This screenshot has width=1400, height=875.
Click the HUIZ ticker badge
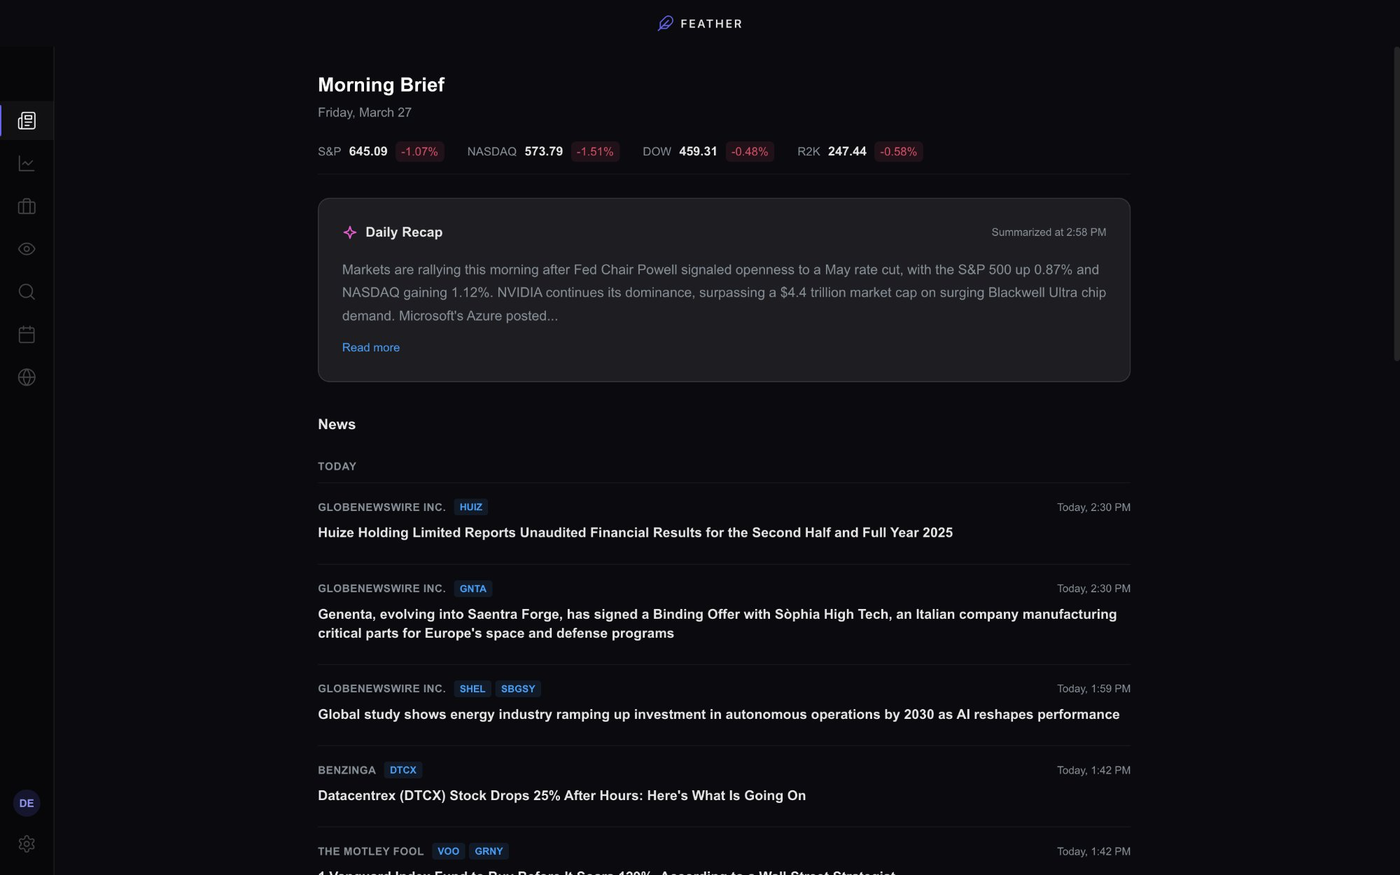(x=470, y=507)
